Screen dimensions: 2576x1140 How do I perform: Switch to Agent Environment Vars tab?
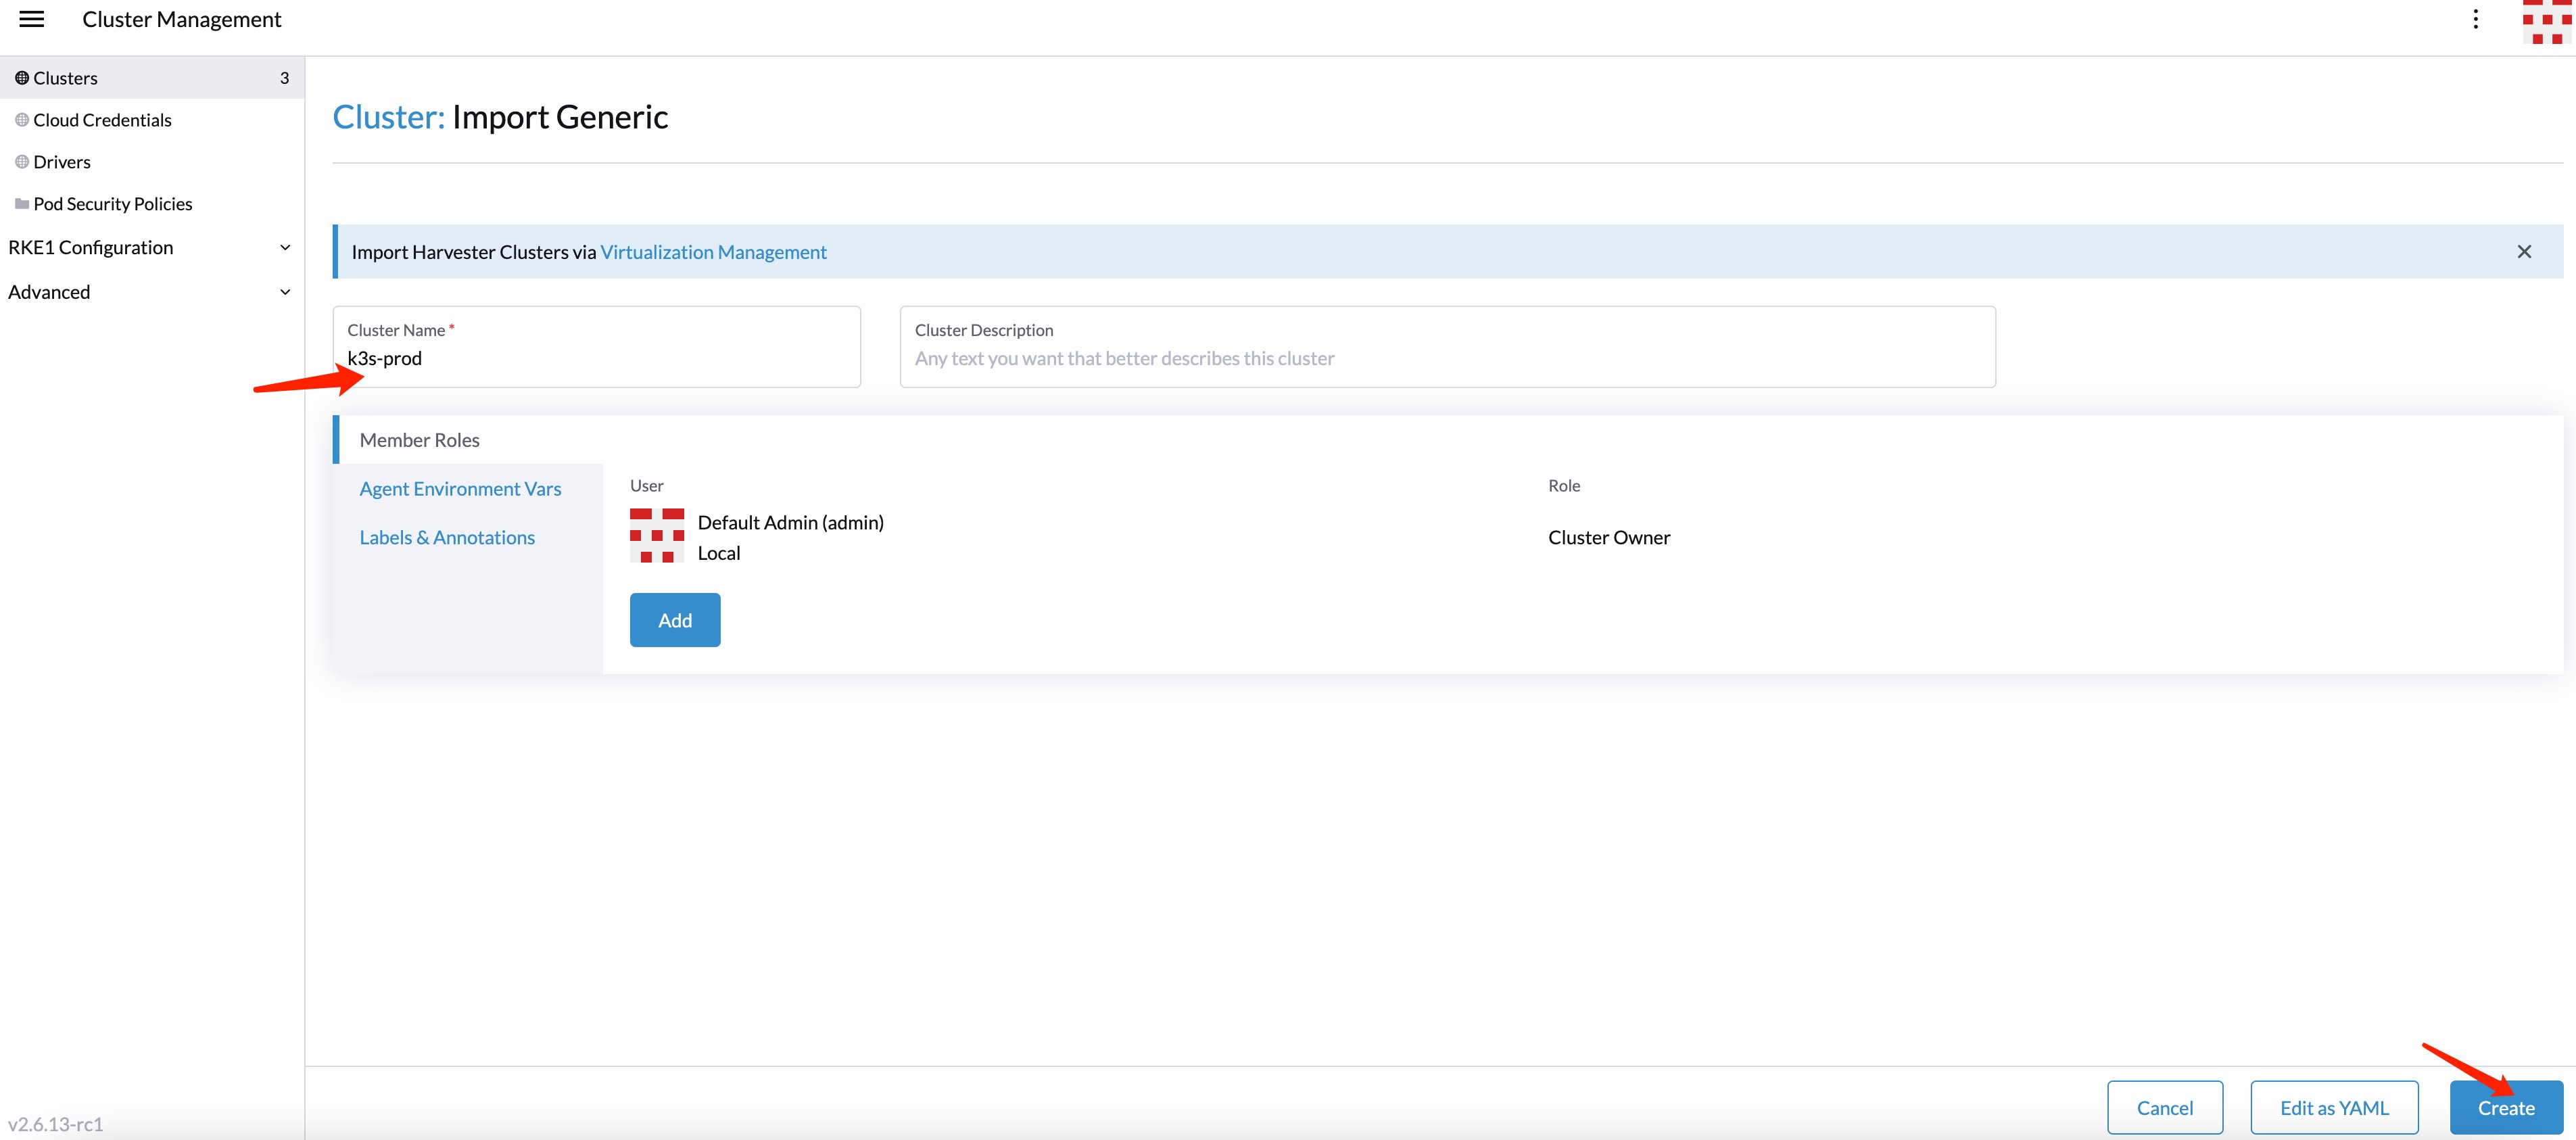click(460, 489)
